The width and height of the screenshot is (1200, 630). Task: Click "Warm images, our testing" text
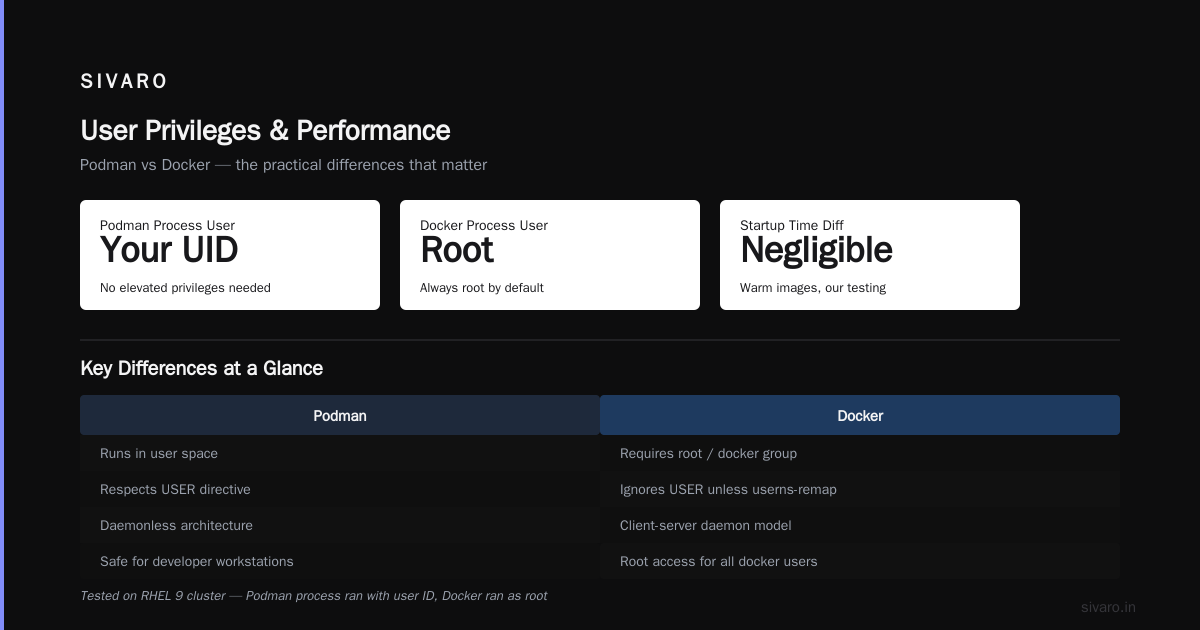(813, 288)
